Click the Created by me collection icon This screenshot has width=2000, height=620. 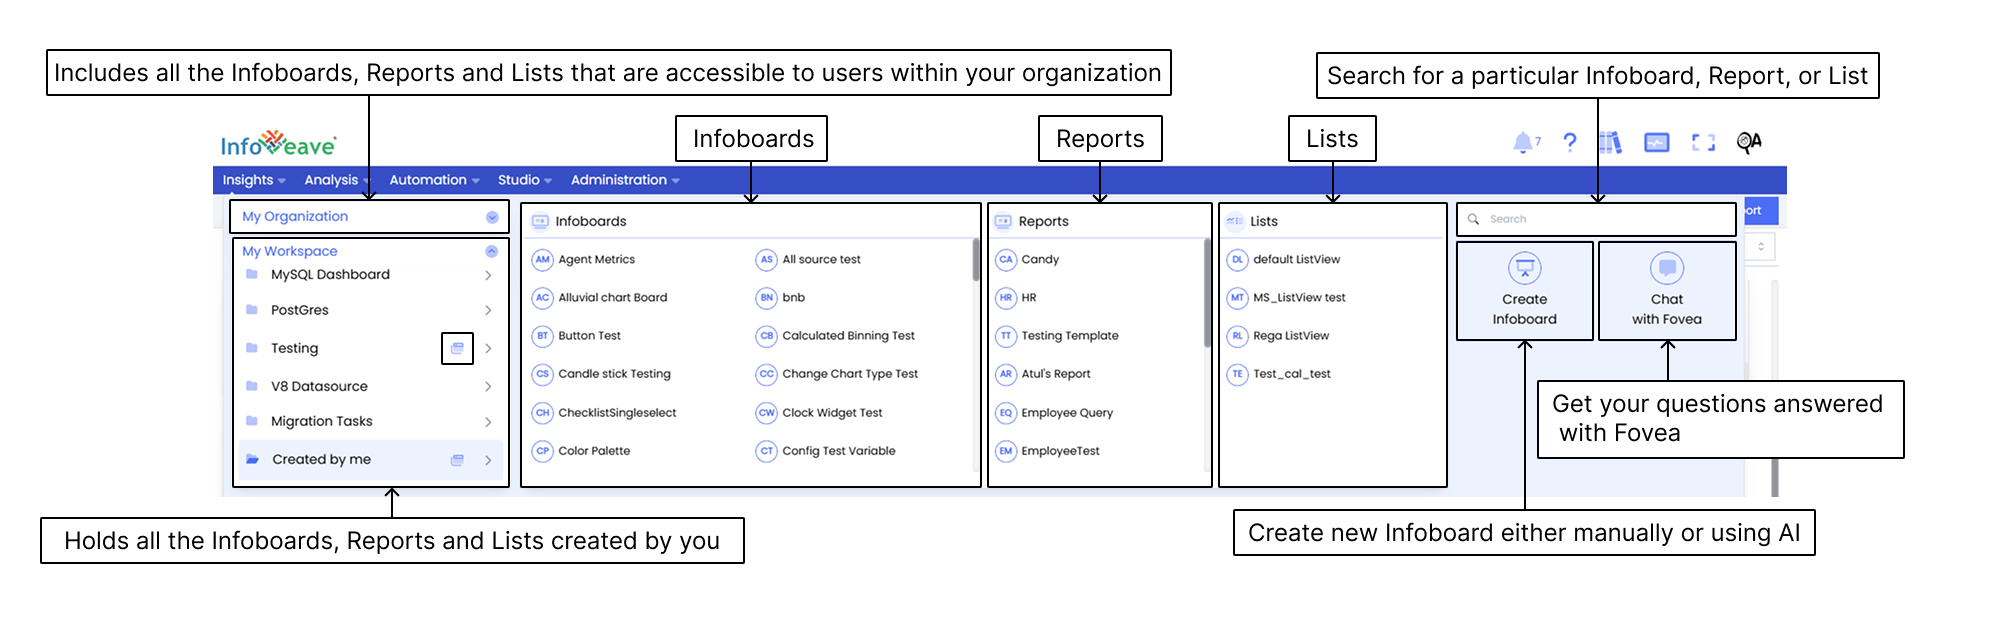tap(457, 460)
